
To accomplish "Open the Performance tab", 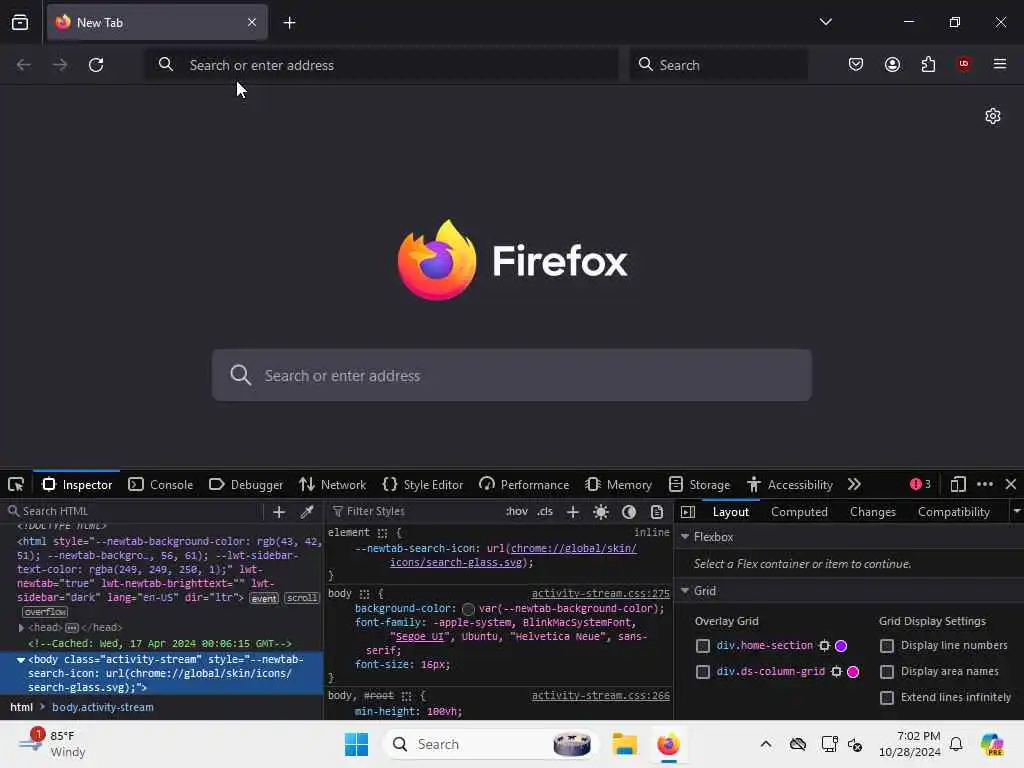I will 524,485.
